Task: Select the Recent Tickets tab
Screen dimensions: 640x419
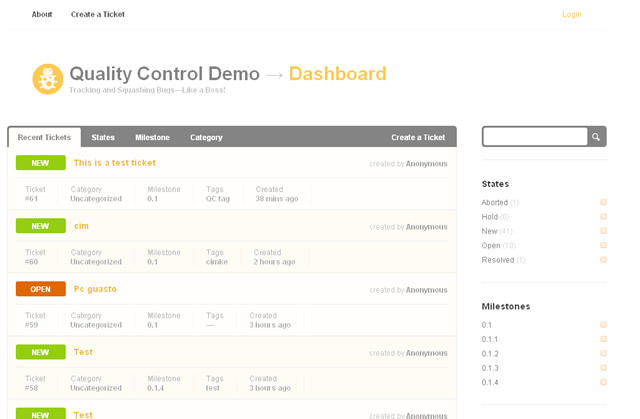Action: pyautogui.click(x=44, y=138)
